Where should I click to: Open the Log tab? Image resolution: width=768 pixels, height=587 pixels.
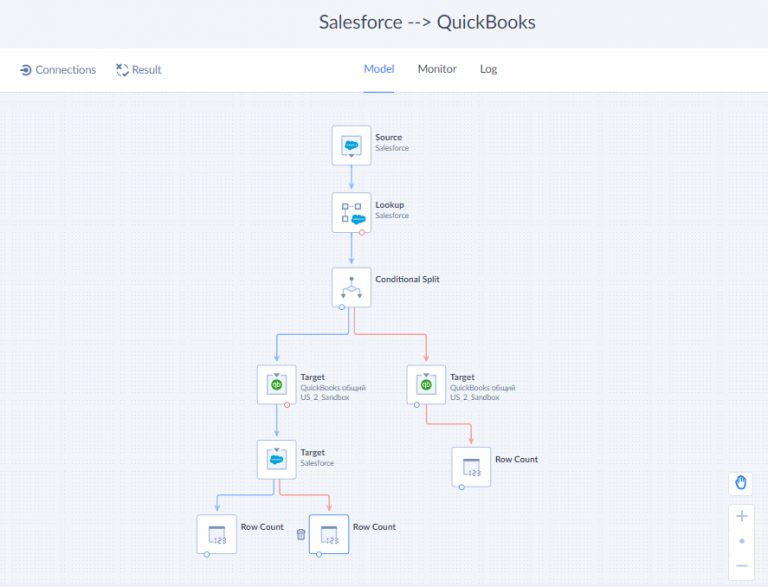click(488, 69)
